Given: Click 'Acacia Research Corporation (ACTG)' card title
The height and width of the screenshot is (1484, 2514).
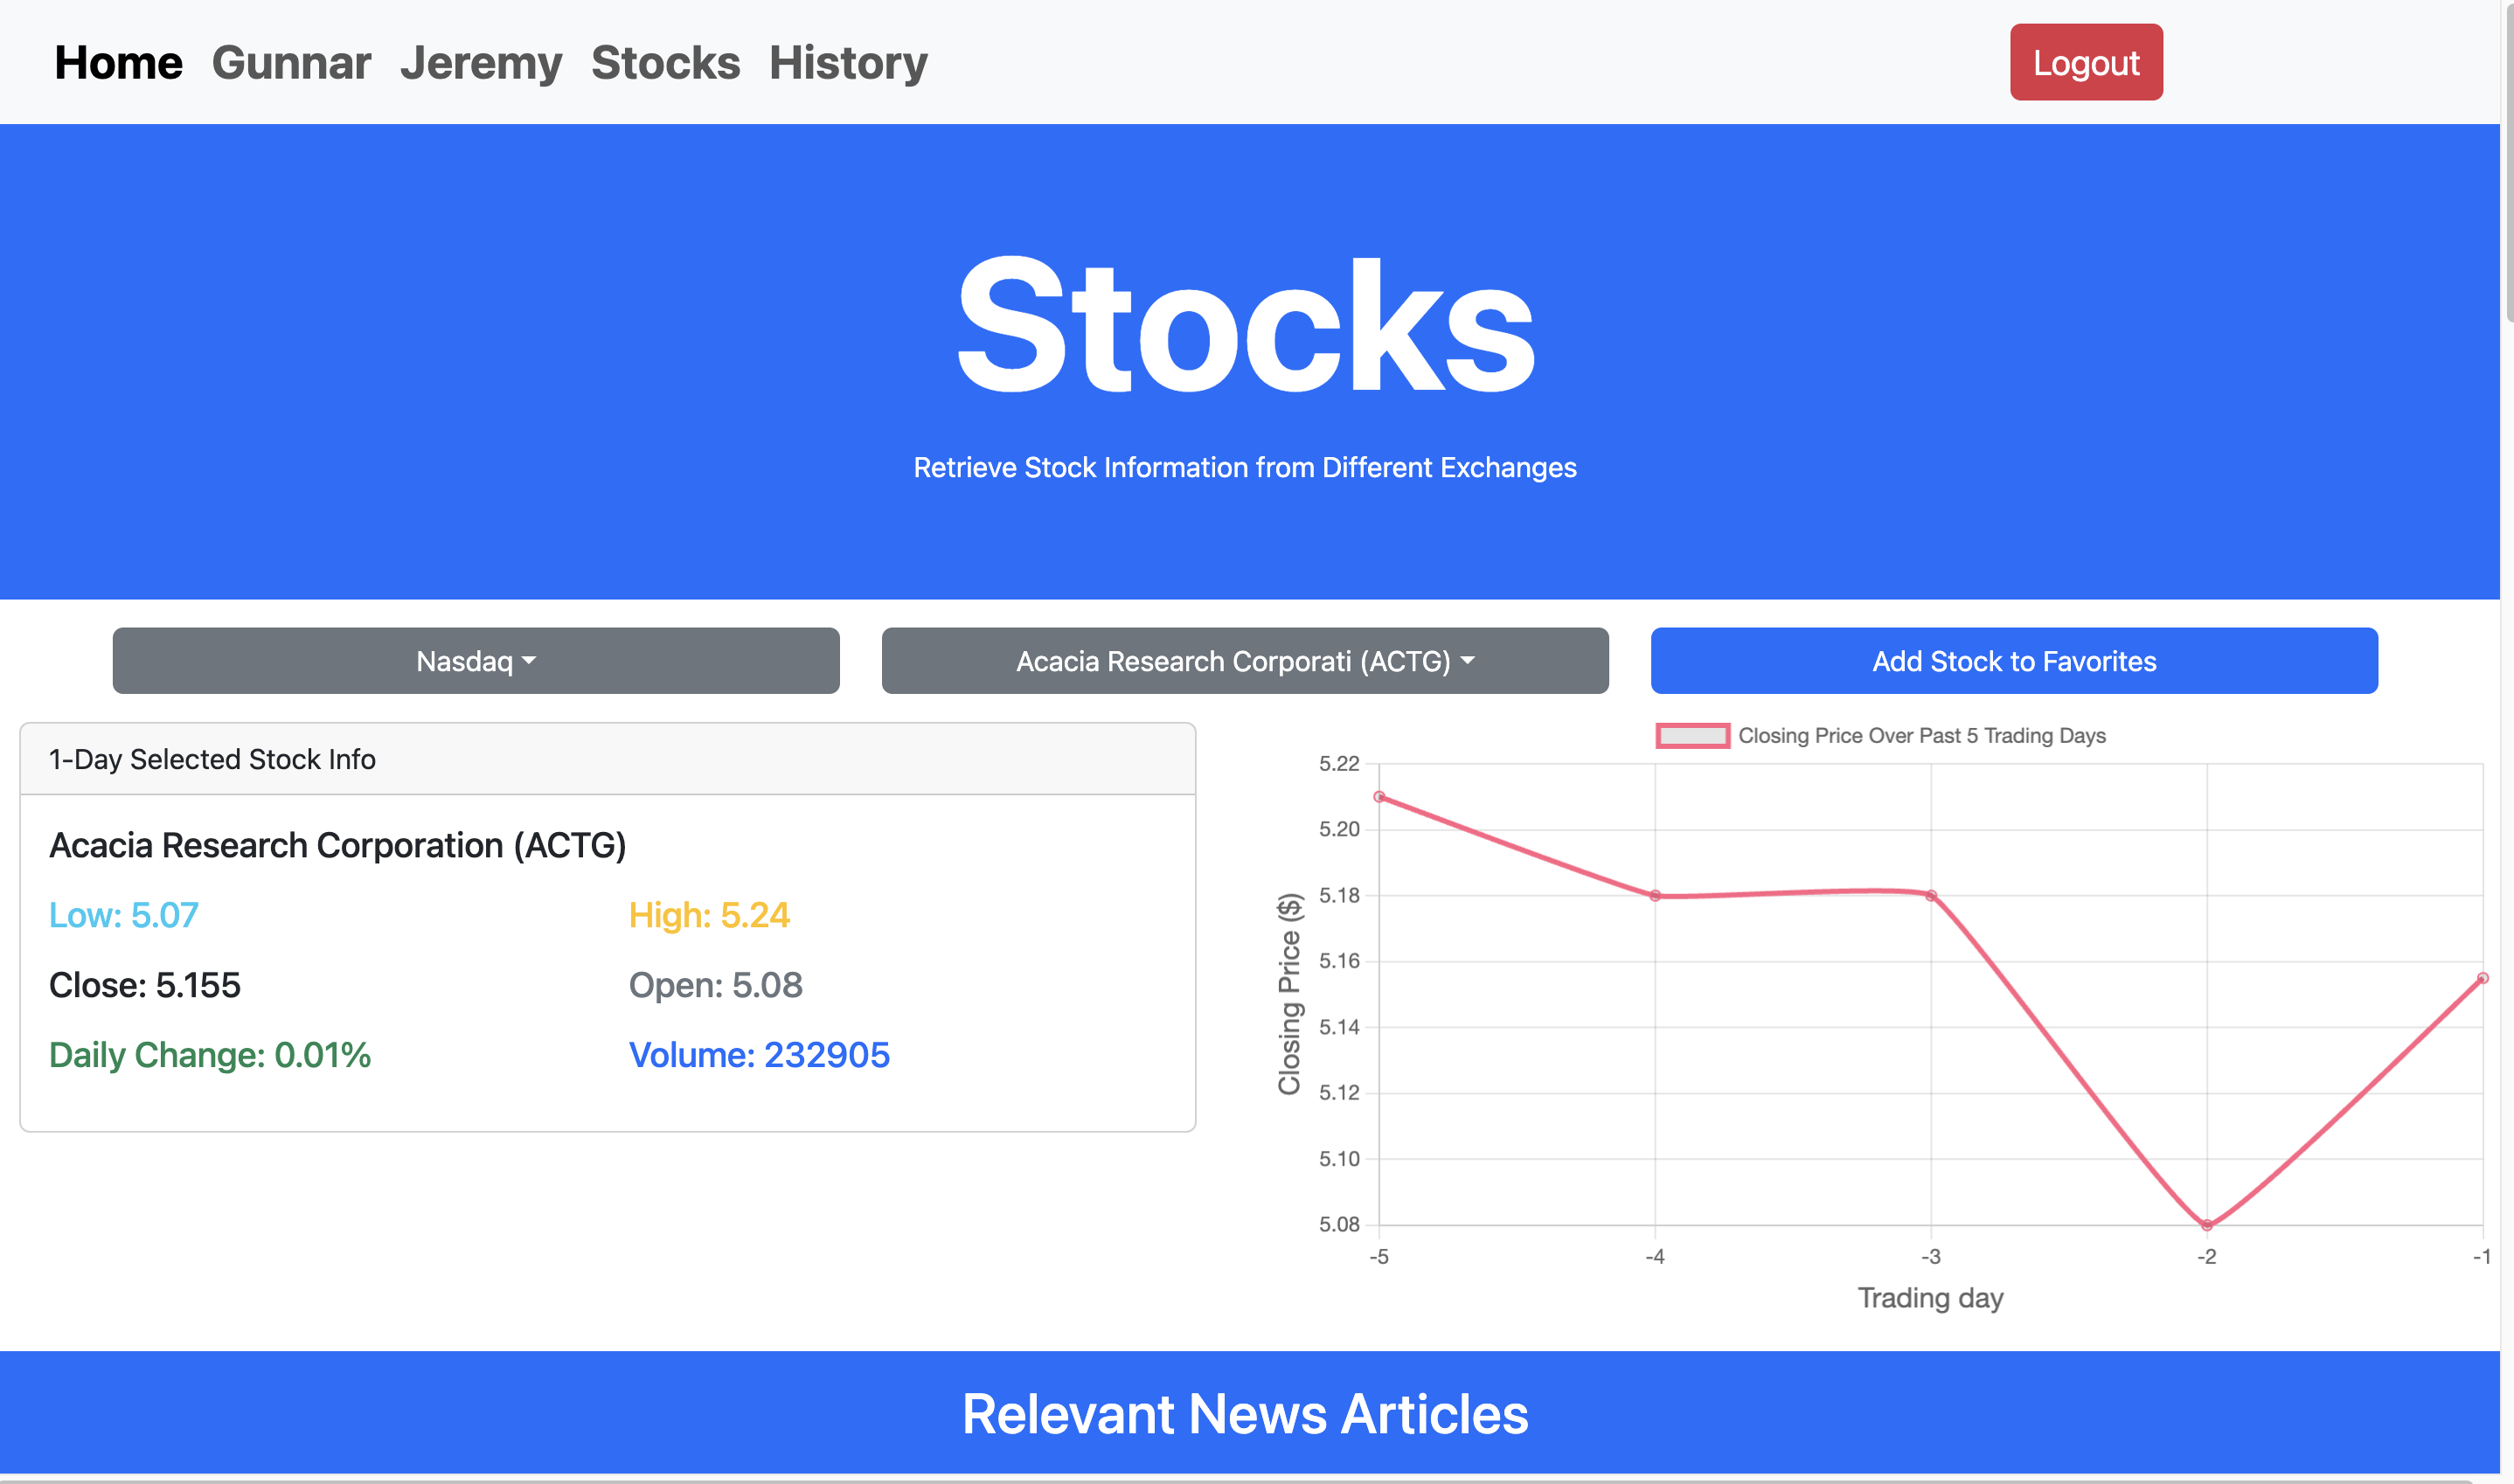Looking at the screenshot, I should click(338, 846).
